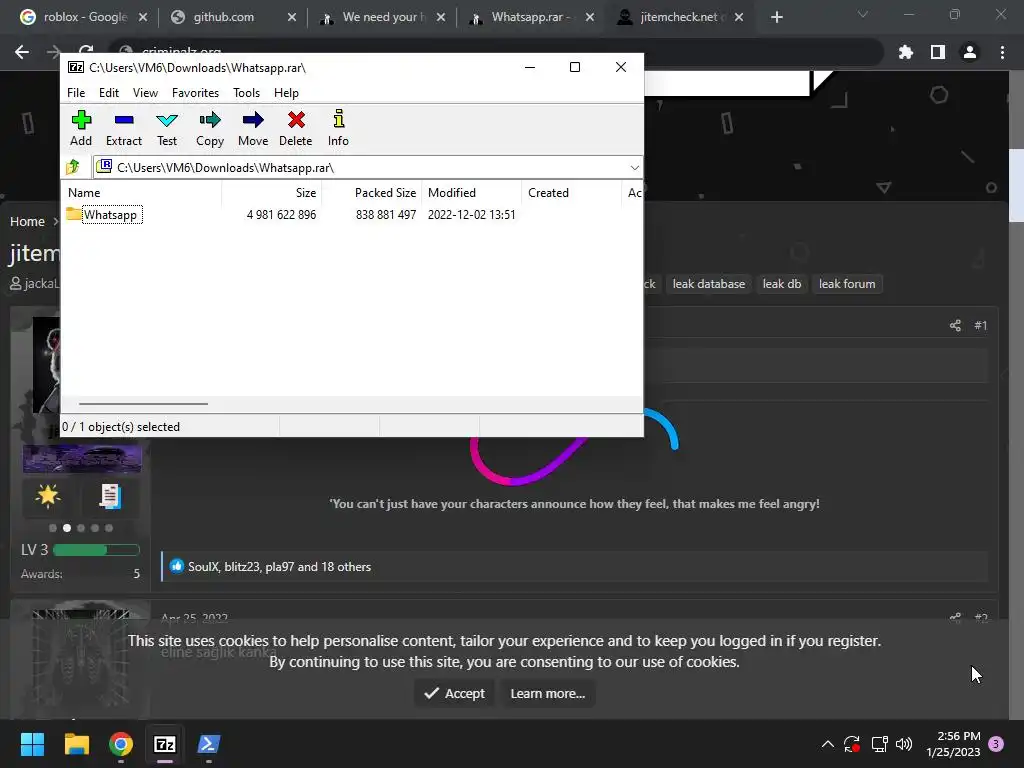Viewport: 1024px width, 768px height.
Task: Select the Copy toolbar icon in 7-Zip
Action: click(x=210, y=129)
